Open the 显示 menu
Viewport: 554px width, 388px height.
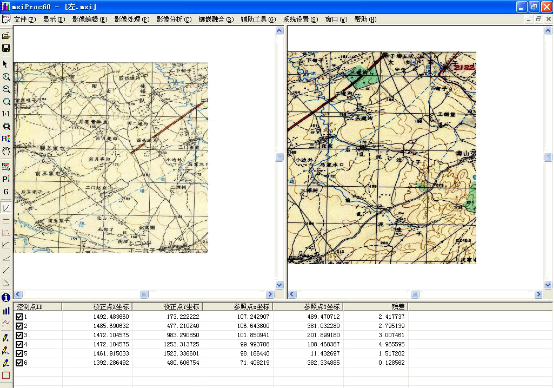[54, 19]
